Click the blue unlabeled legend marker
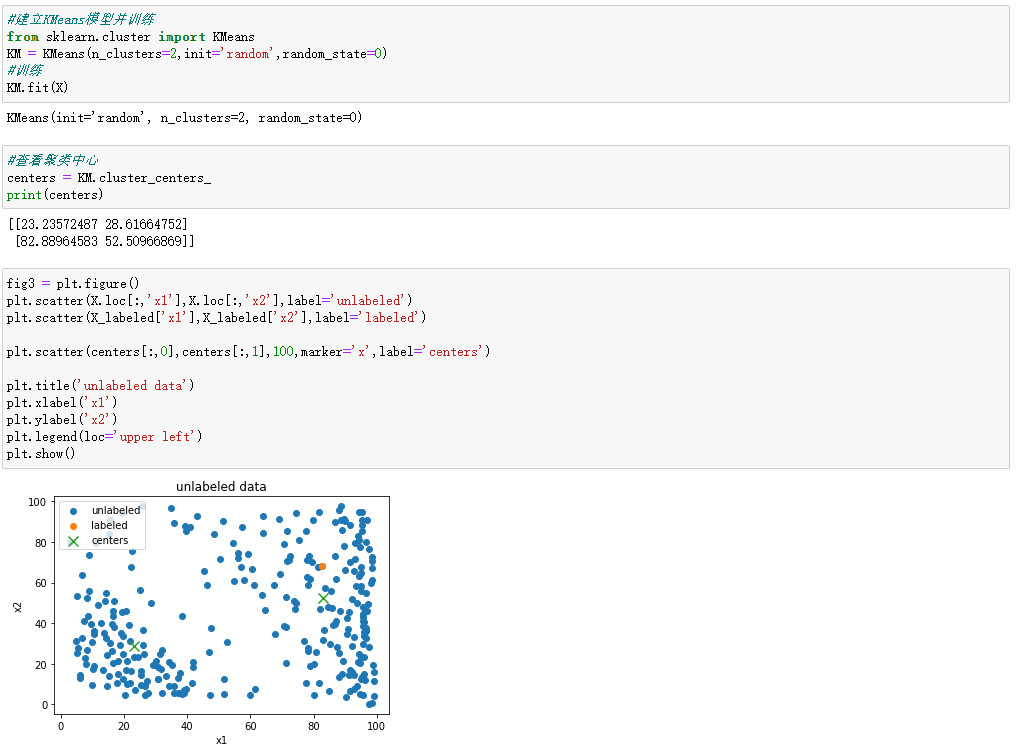Image resolution: width=1020 pixels, height=751 pixels. tap(74, 511)
